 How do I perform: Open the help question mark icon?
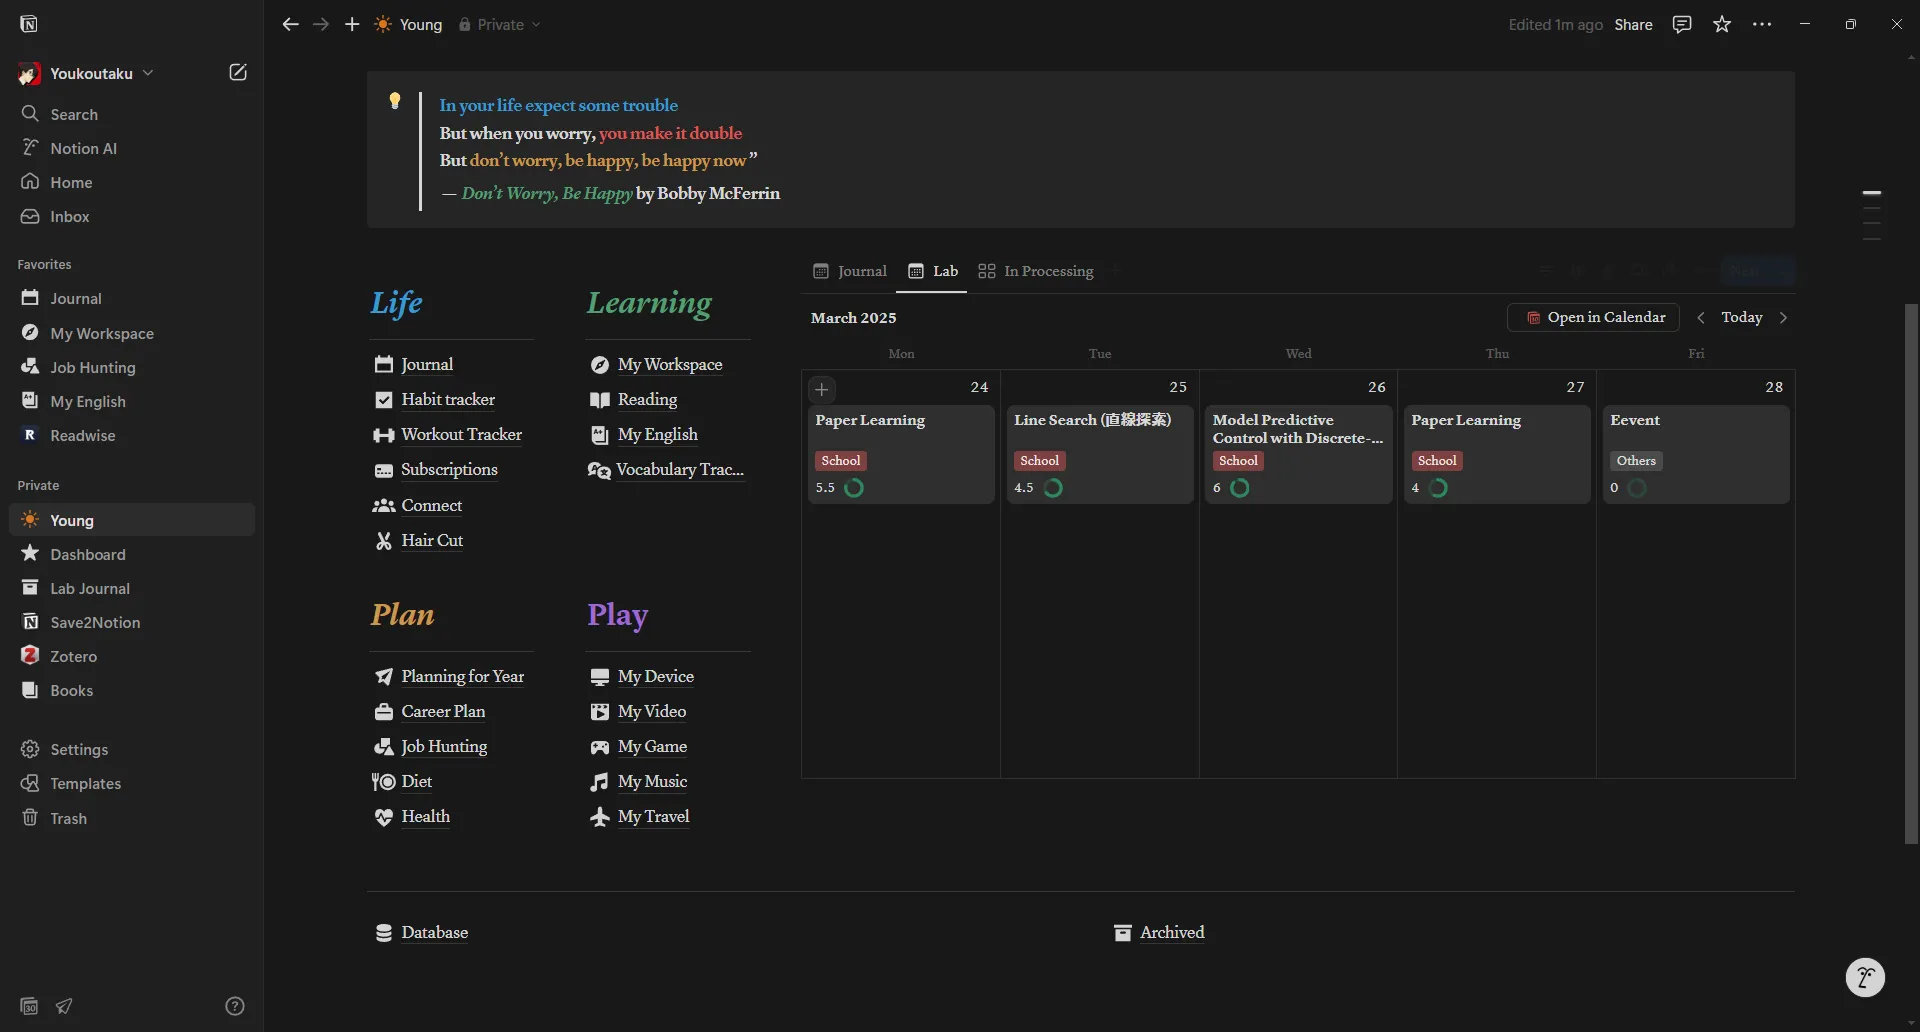pos(235,1006)
